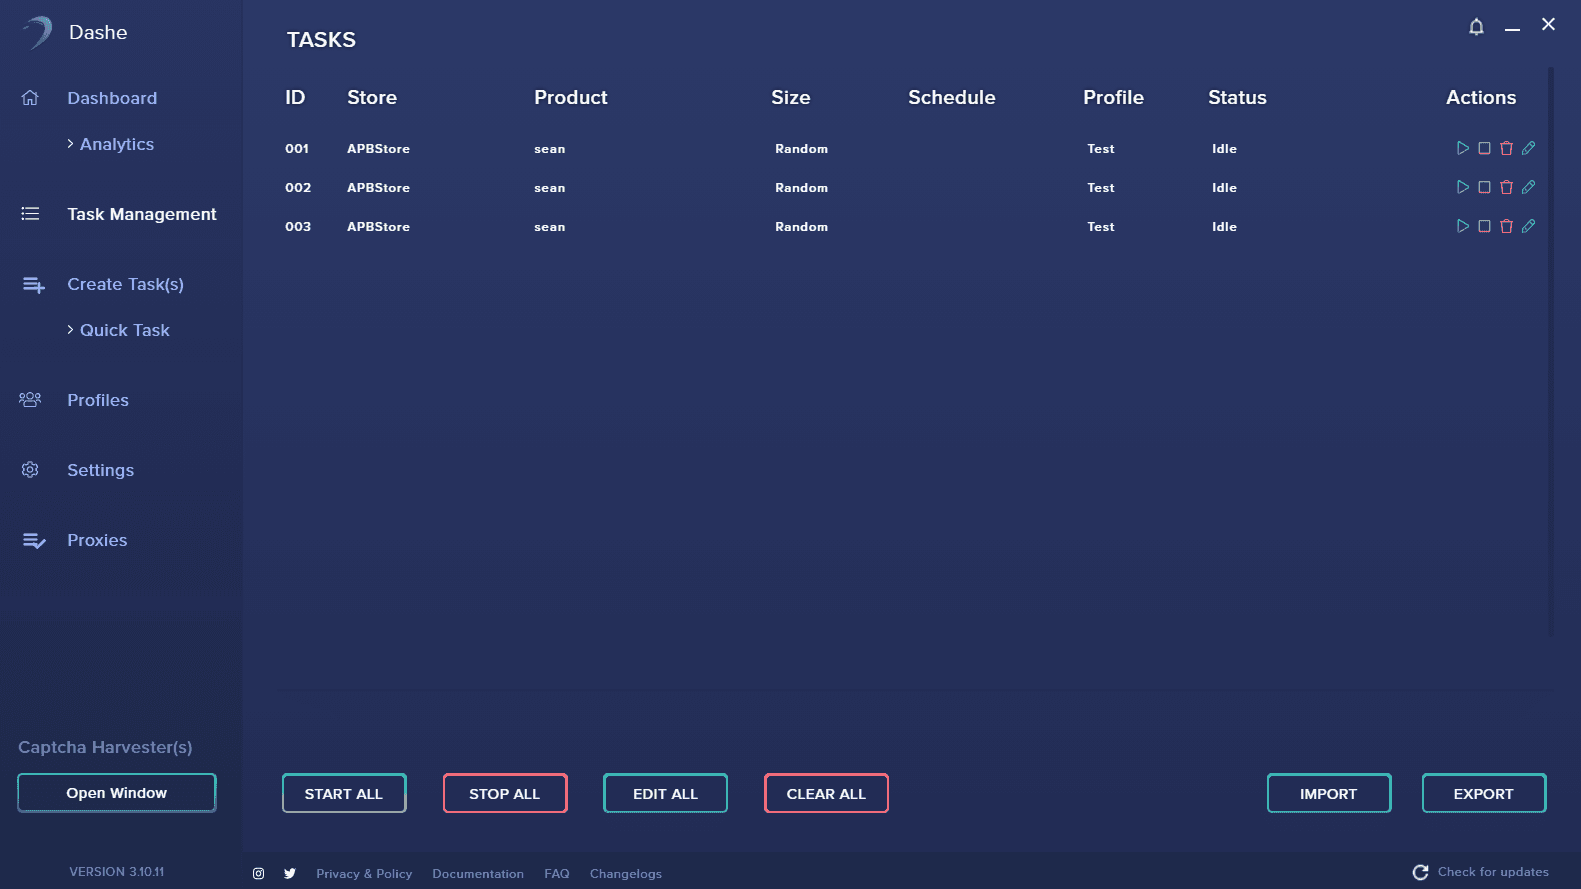Start task 002 with its play icon

tap(1462, 187)
